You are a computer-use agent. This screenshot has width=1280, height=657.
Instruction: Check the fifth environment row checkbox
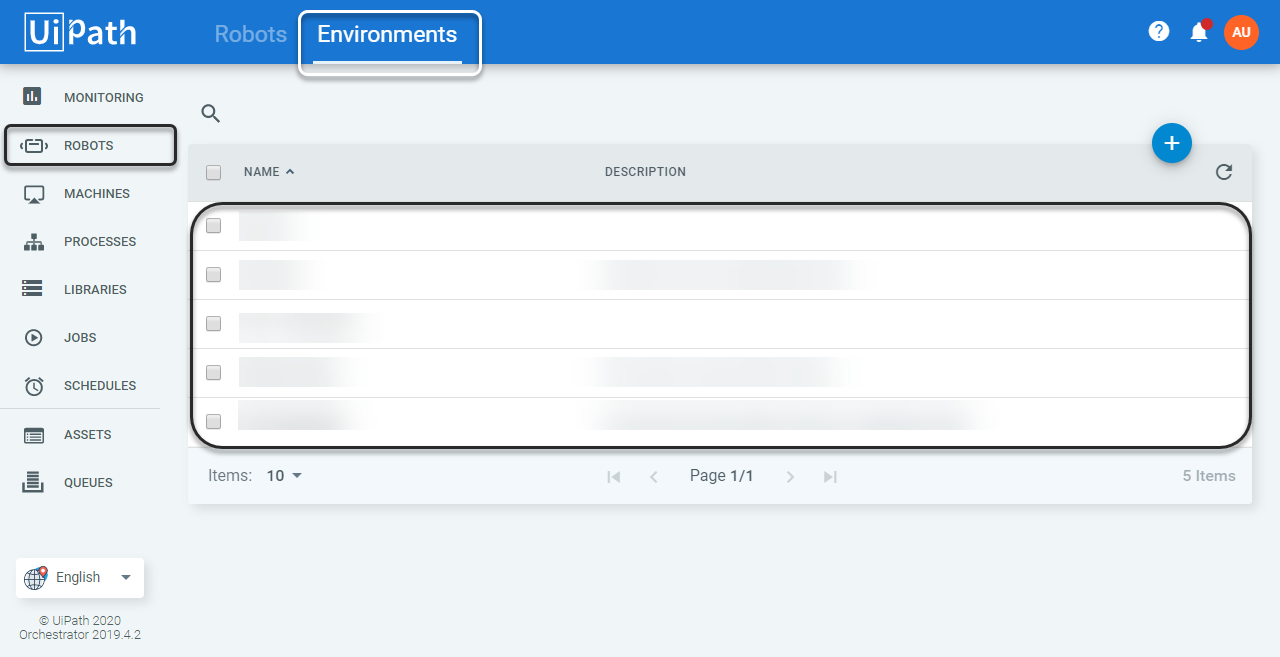213,421
